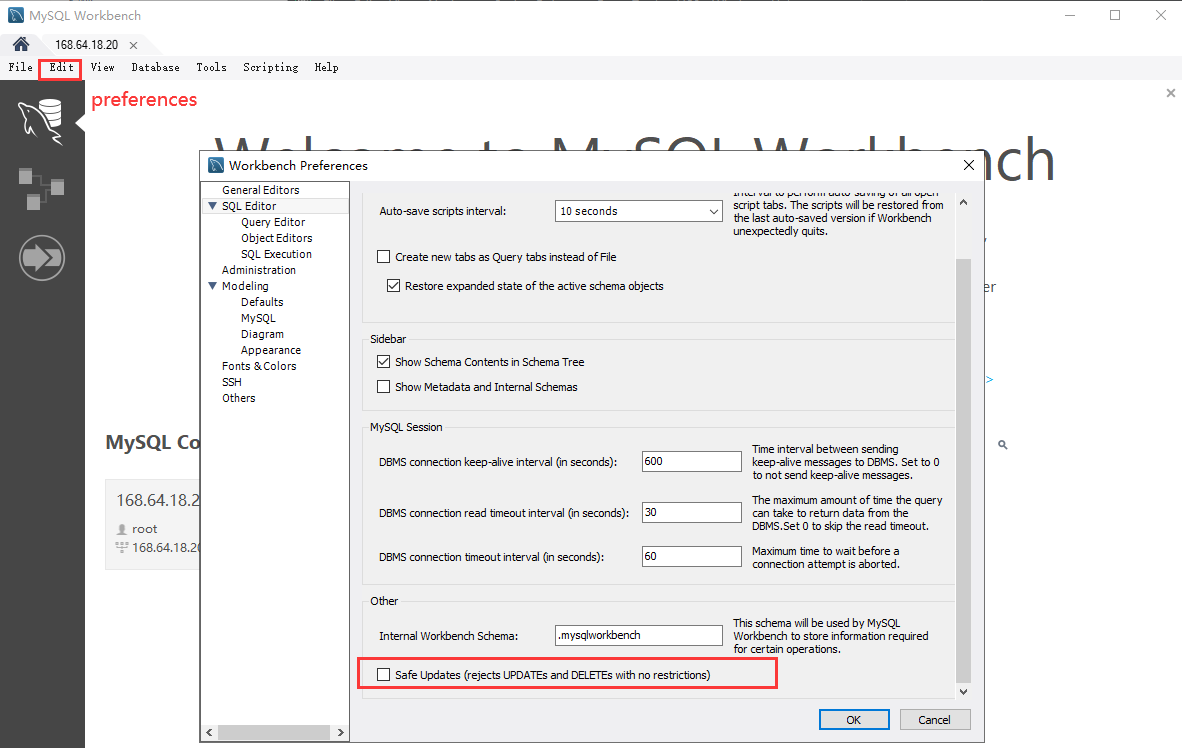Select SQL Execution preferences page
The height and width of the screenshot is (748, 1182).
(277, 254)
